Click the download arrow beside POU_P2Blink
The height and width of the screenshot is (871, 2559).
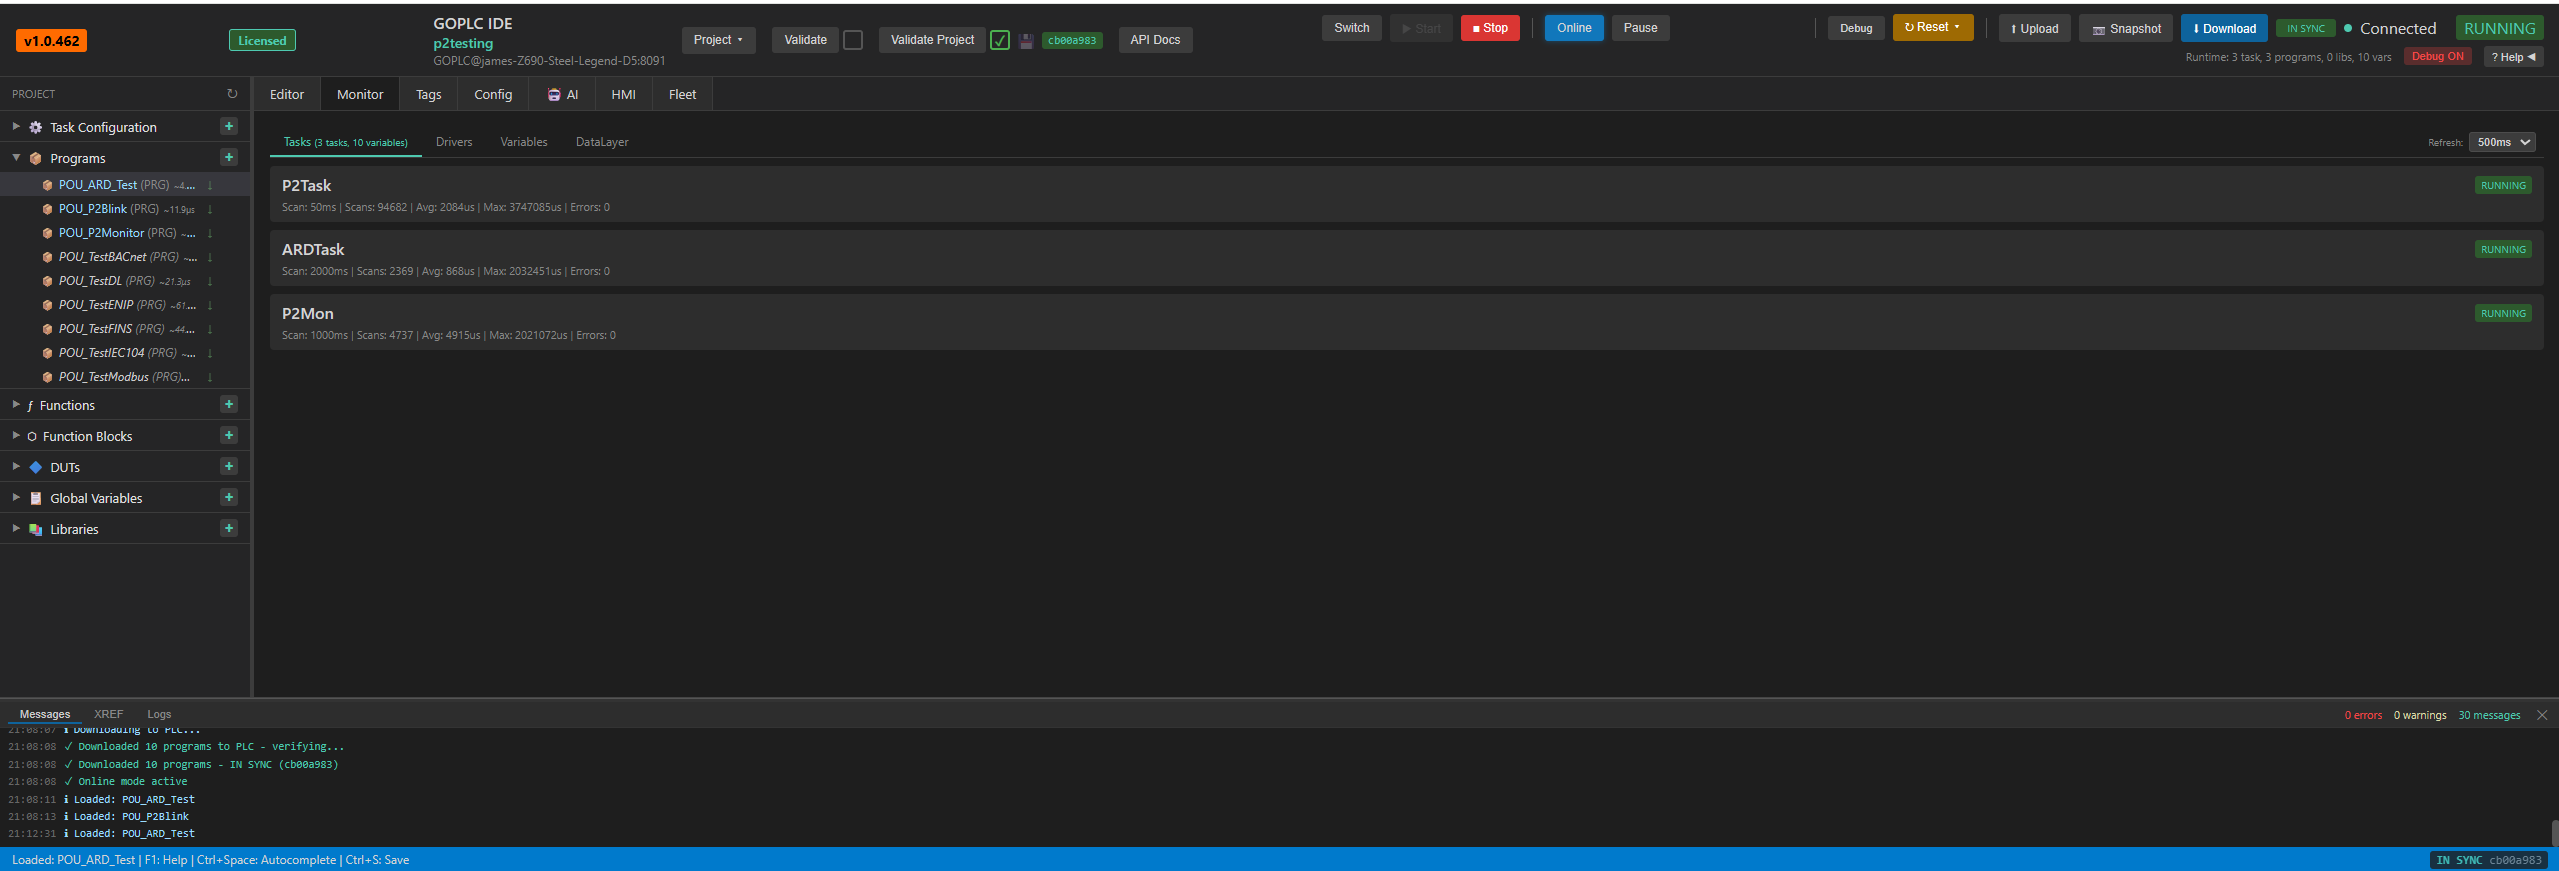point(210,209)
